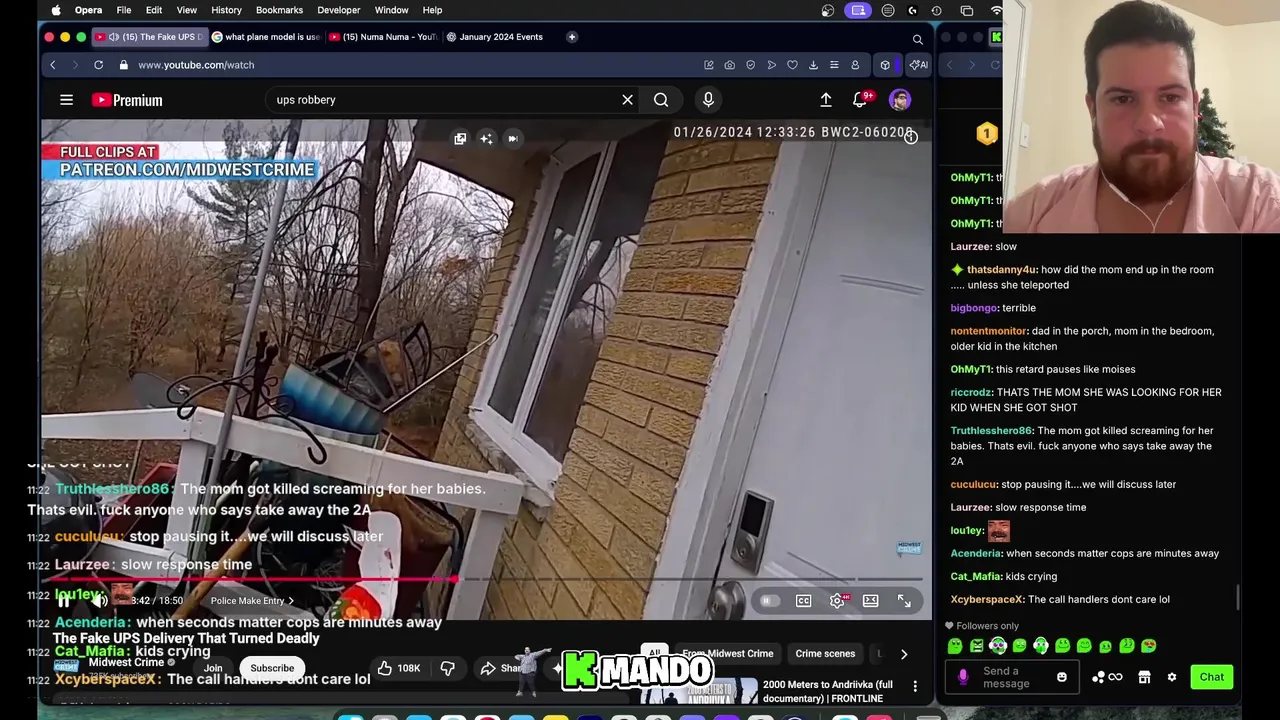This screenshot has height=720, width=1280.
Task: Switch to theater mode
Action: pos(870,601)
